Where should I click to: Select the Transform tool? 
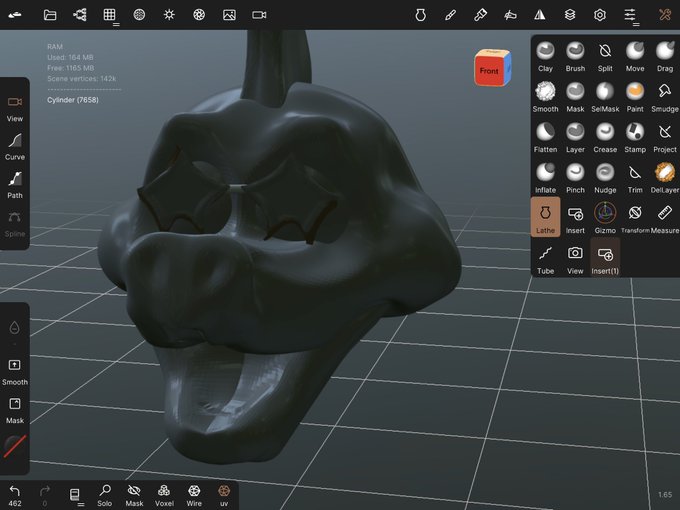click(x=635, y=219)
